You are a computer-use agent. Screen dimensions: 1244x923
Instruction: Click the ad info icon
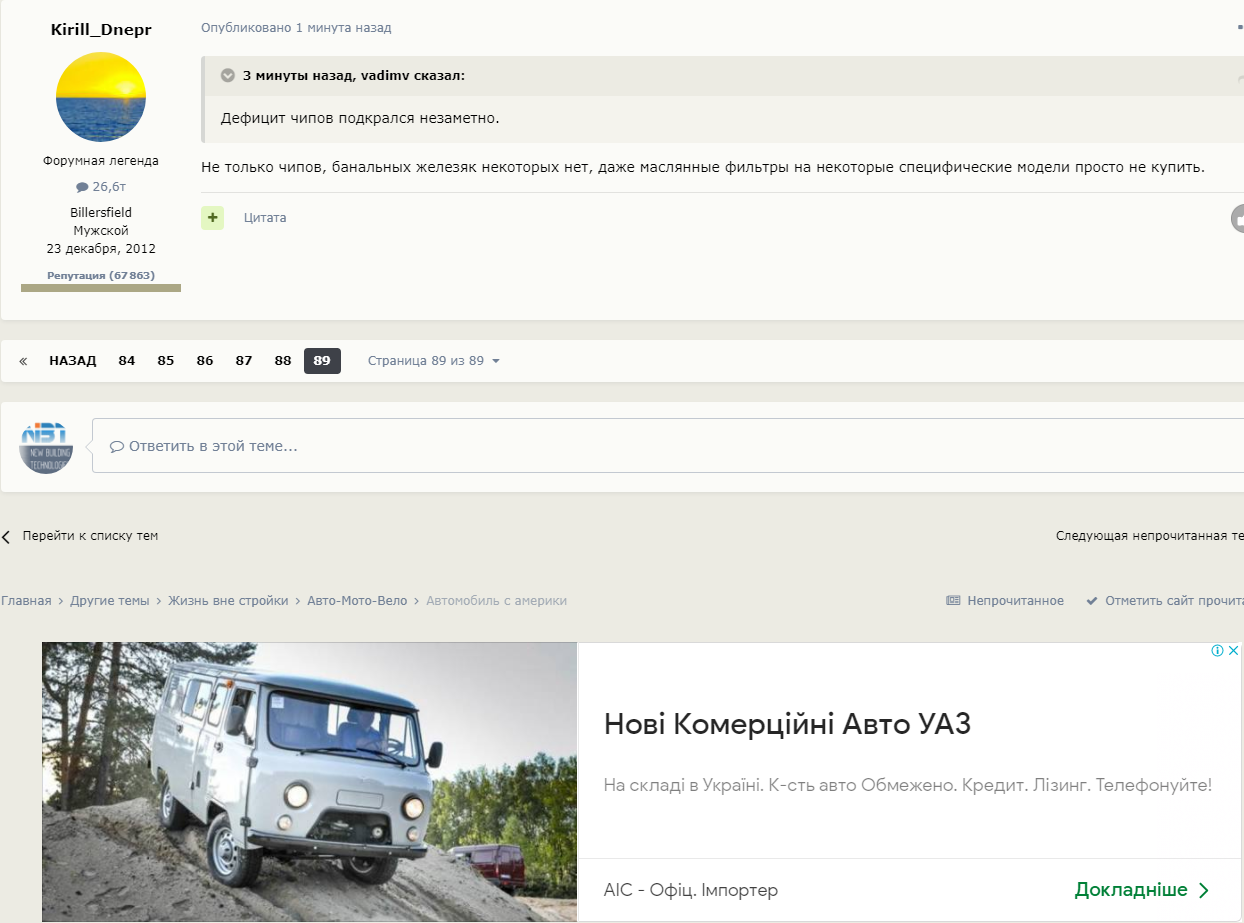pos(1217,651)
